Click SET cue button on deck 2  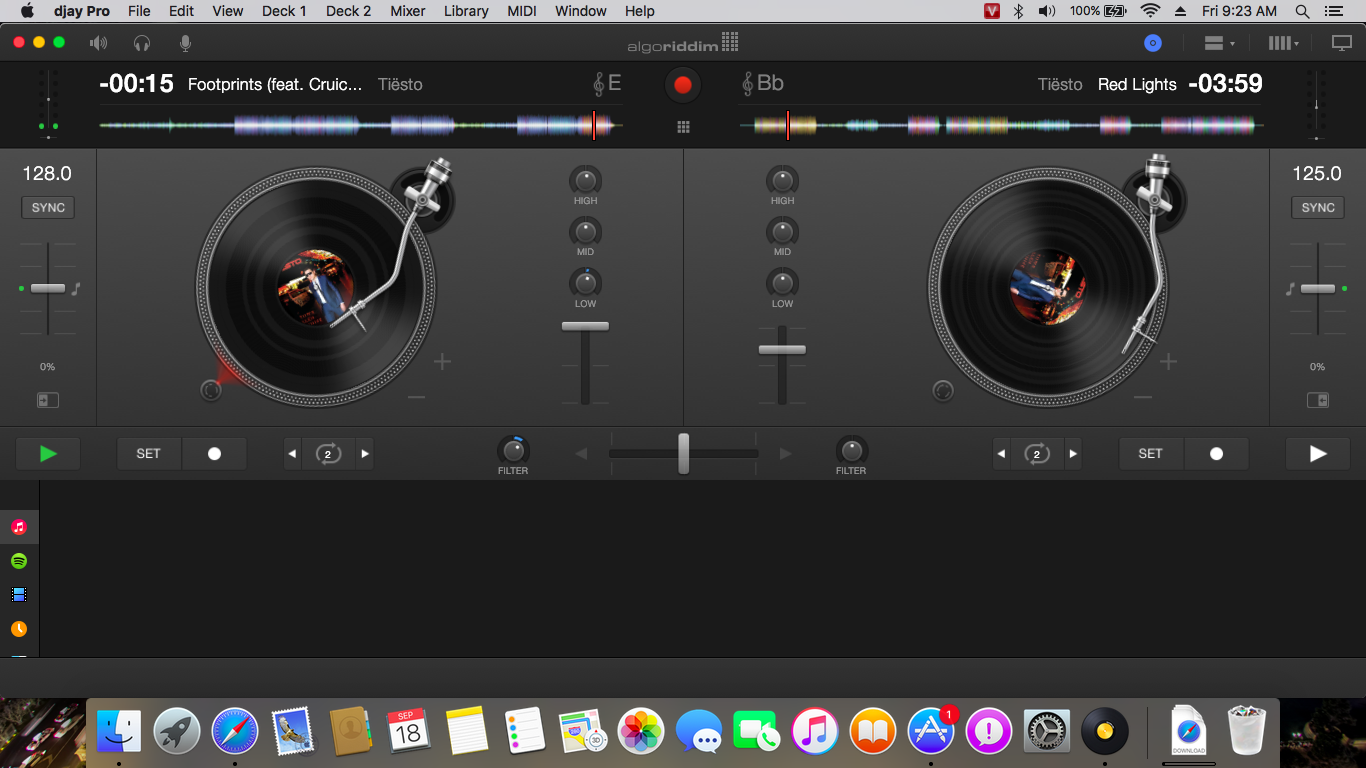(1151, 453)
